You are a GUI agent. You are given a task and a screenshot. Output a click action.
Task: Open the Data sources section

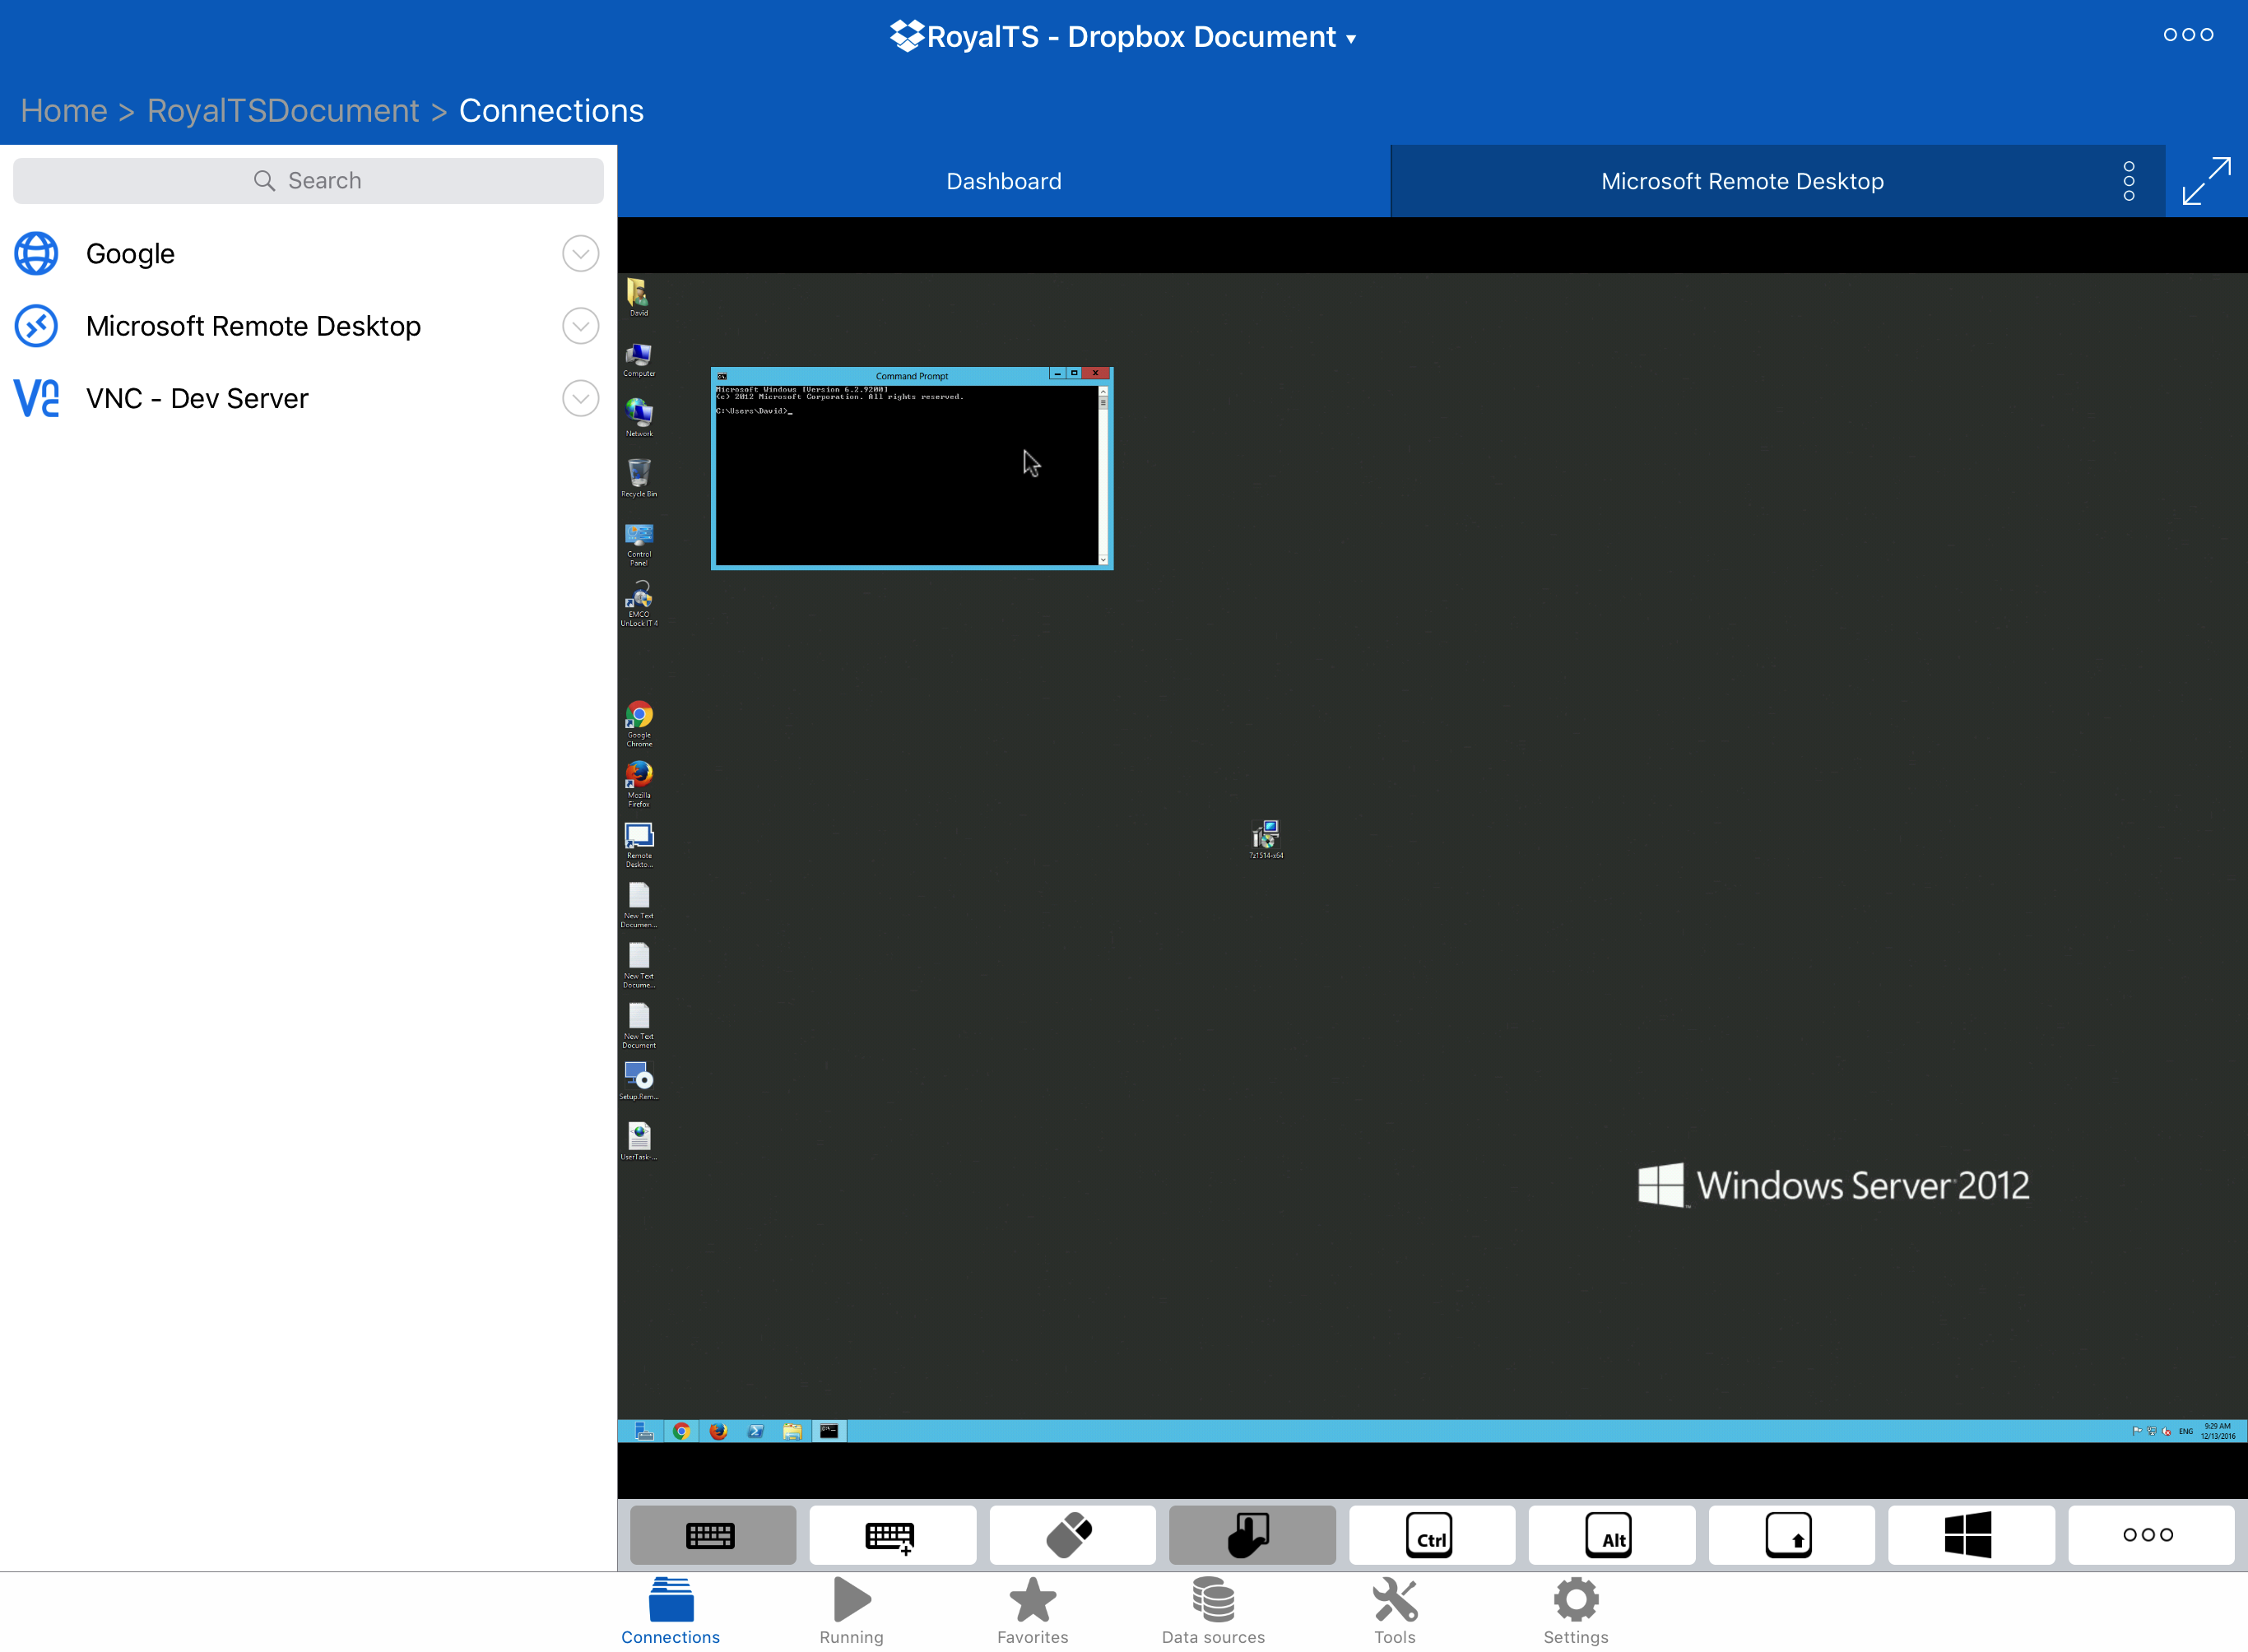click(x=1213, y=1610)
